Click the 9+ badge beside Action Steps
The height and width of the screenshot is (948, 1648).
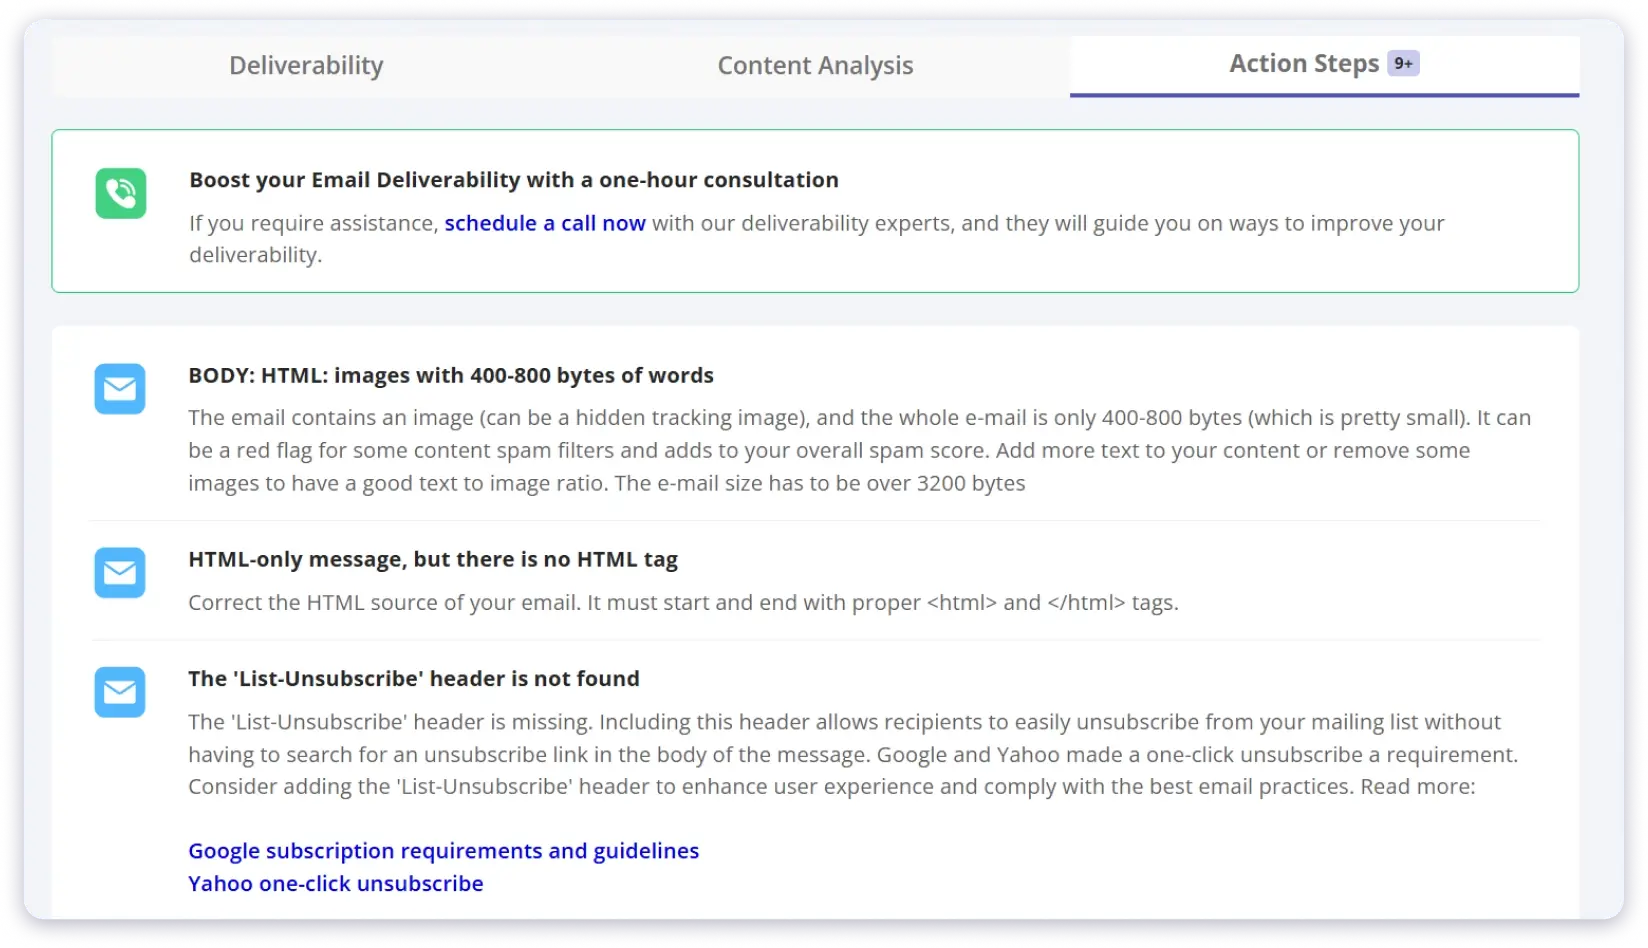[1404, 63]
